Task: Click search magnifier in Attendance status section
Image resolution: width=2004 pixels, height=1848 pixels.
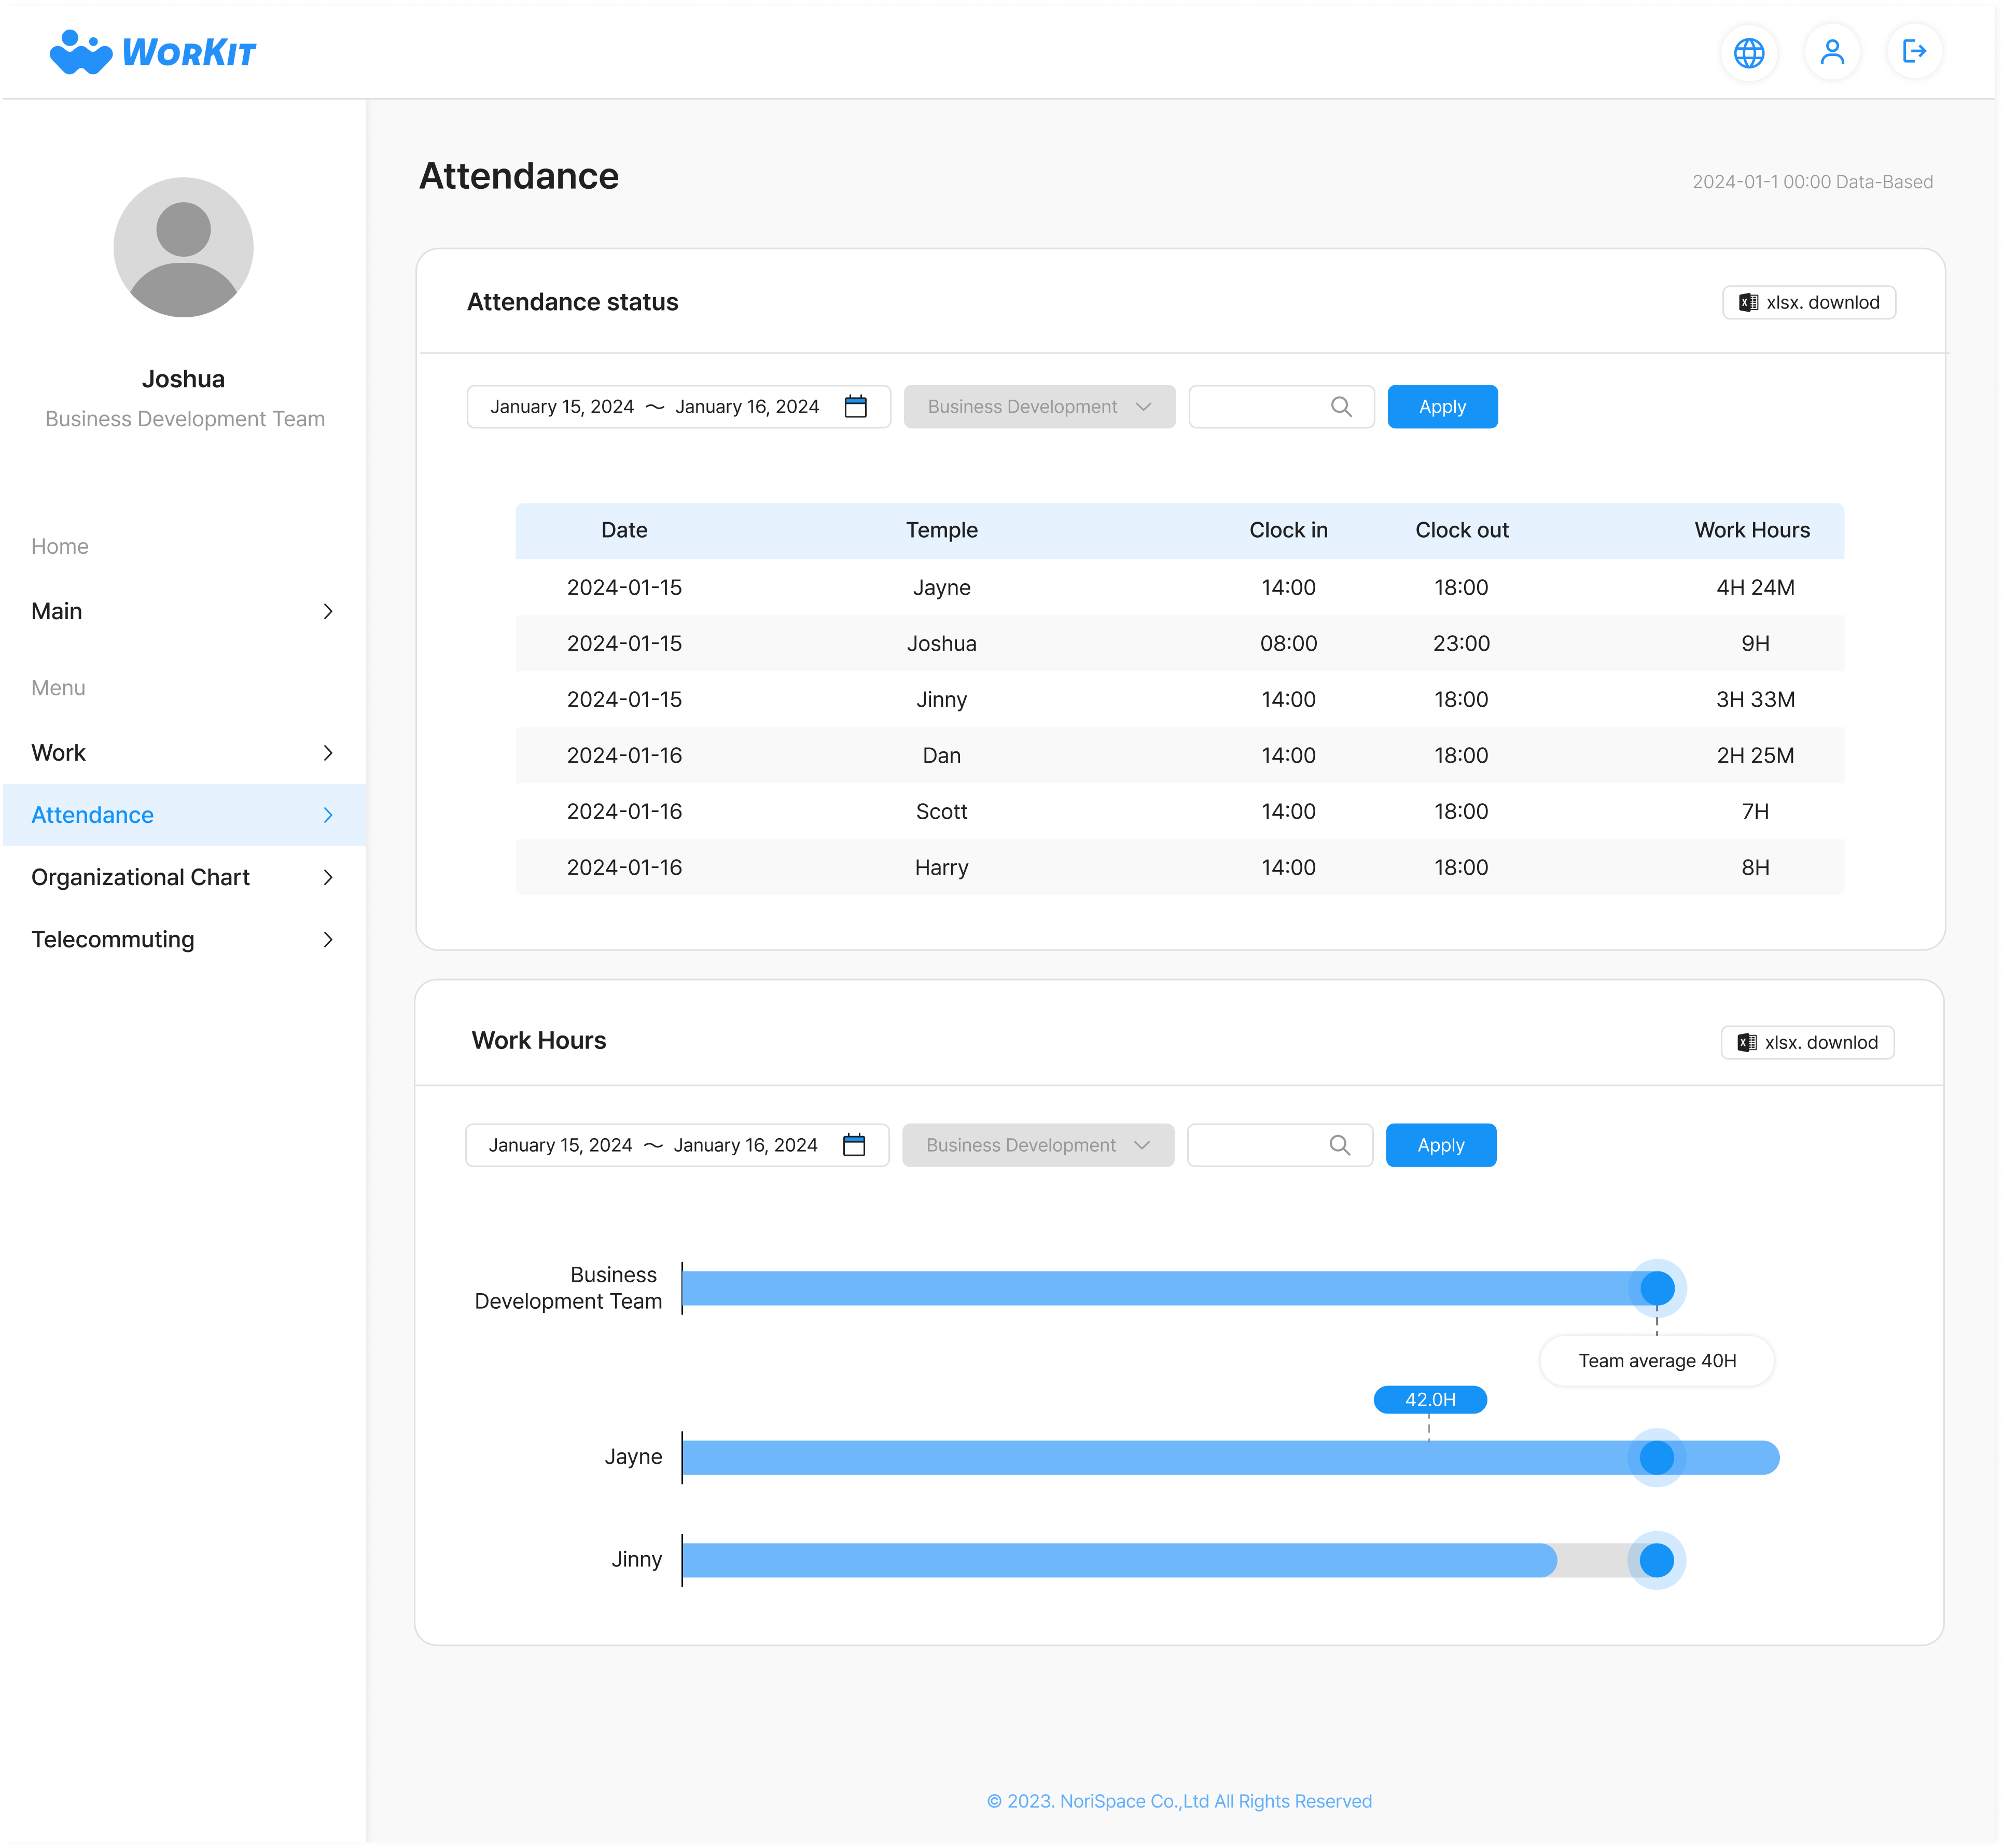Action: [1341, 407]
